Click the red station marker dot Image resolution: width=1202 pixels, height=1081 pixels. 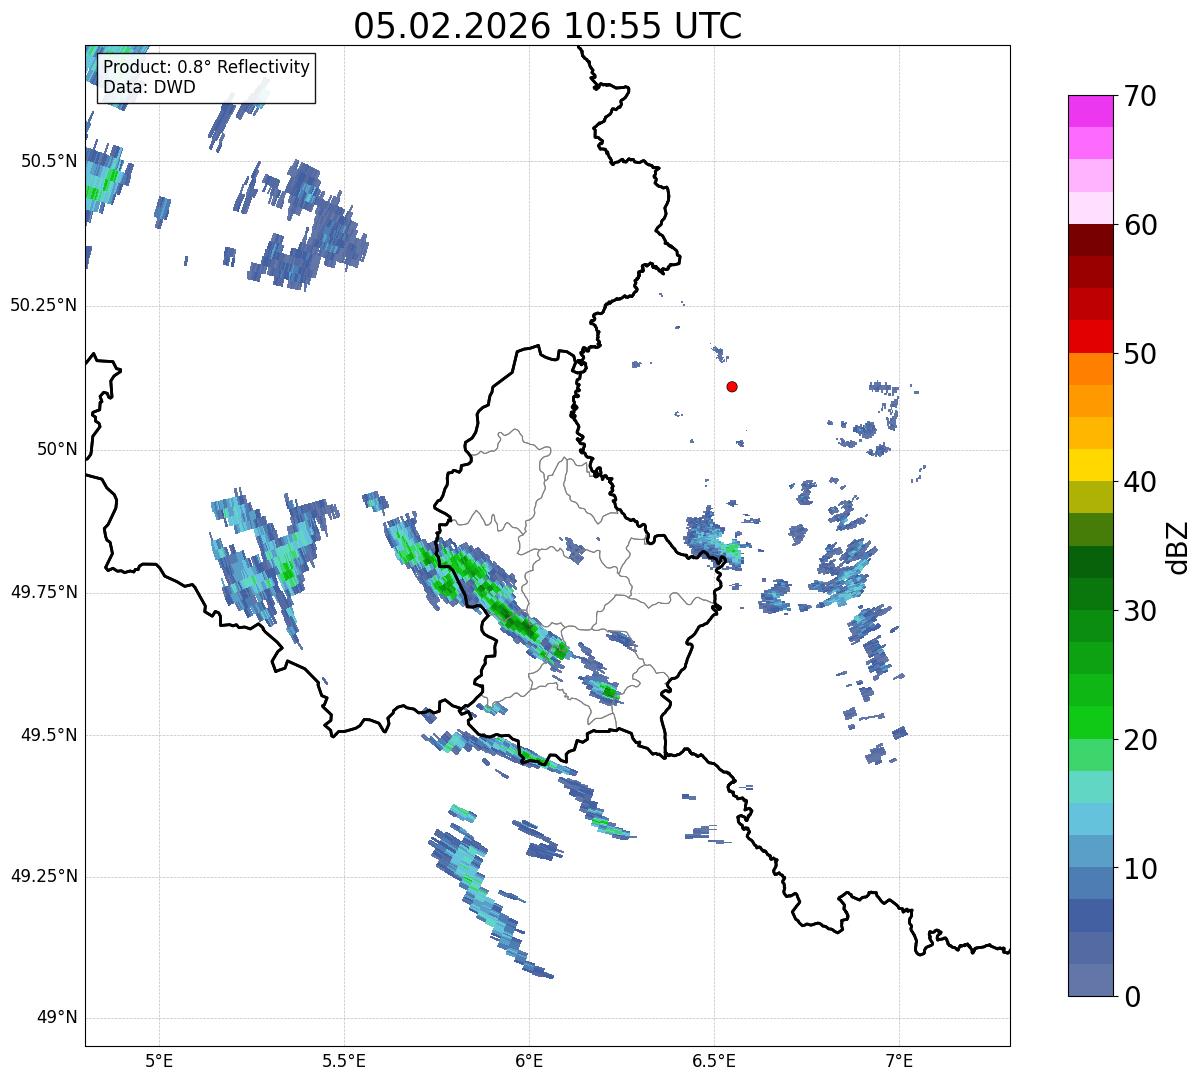732,386
